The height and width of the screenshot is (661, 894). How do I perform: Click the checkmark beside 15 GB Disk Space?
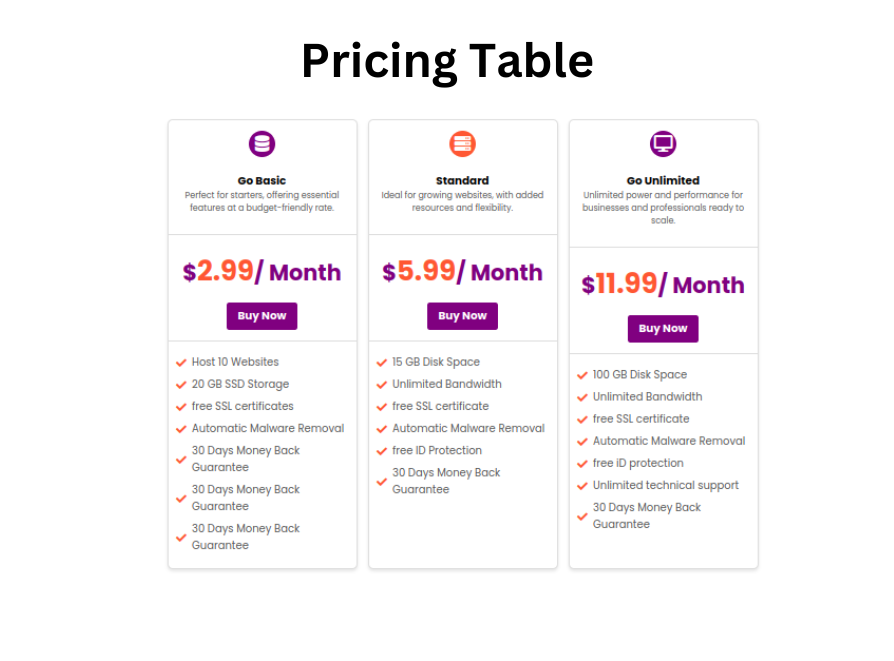point(382,363)
